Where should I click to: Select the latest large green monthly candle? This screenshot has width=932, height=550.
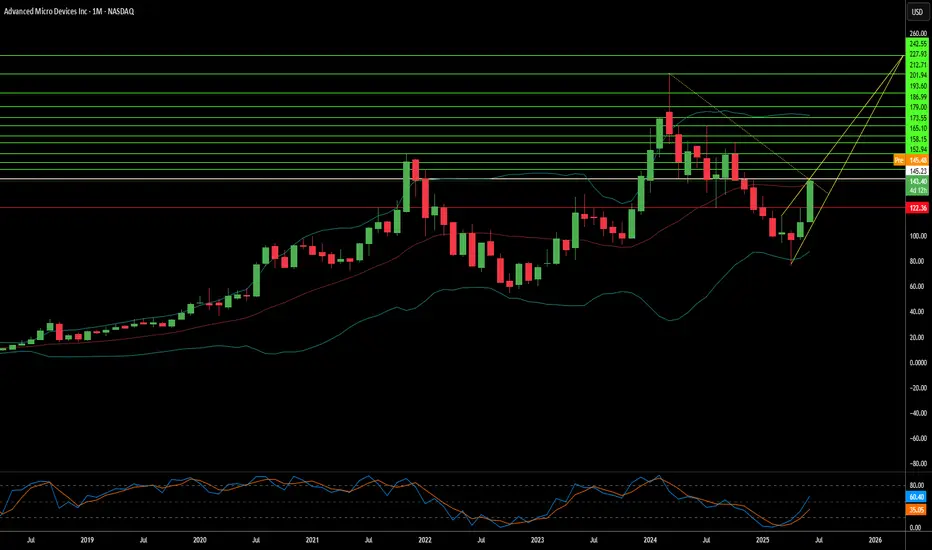(x=810, y=201)
